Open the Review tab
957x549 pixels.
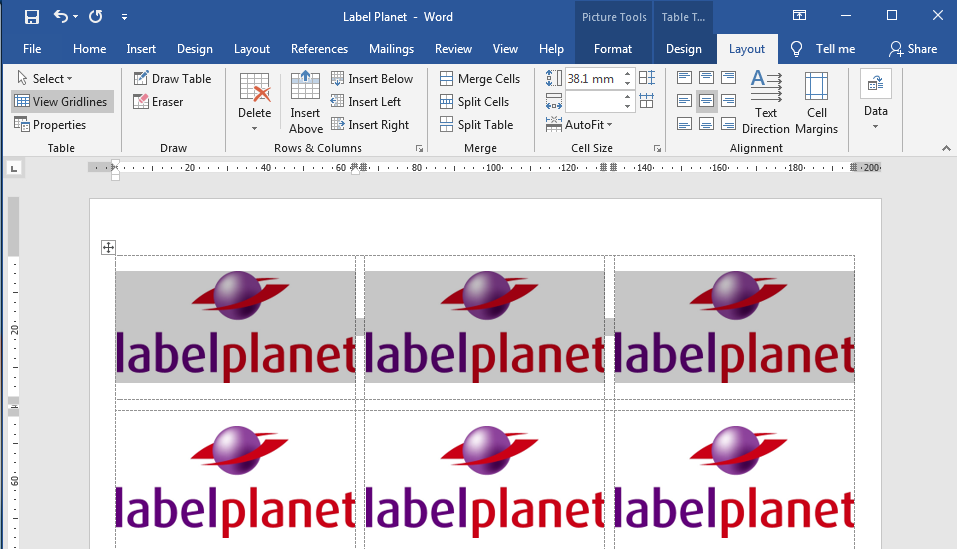453,49
